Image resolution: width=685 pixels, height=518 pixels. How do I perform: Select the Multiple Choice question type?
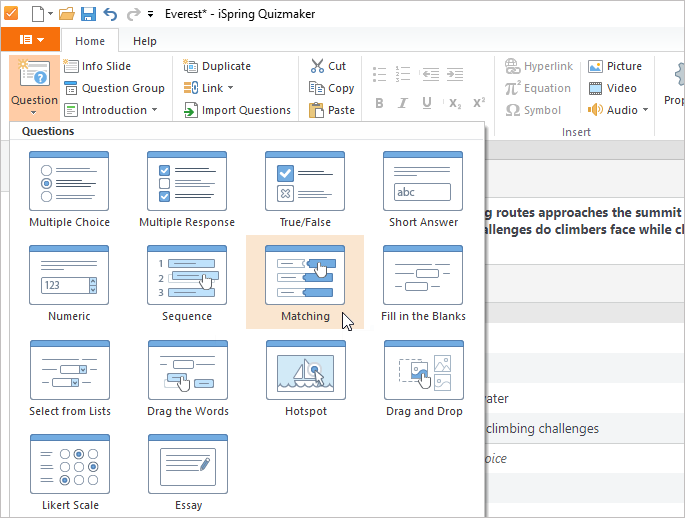pyautogui.click(x=69, y=189)
